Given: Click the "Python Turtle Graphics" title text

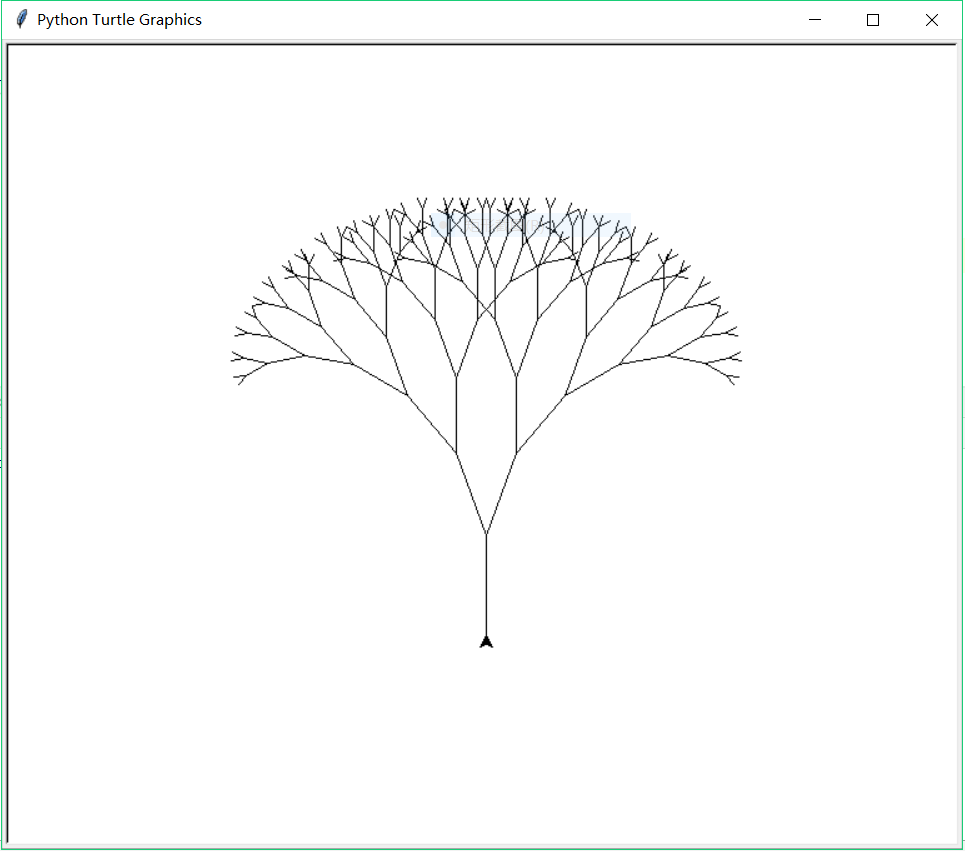Looking at the screenshot, I should pos(119,20).
